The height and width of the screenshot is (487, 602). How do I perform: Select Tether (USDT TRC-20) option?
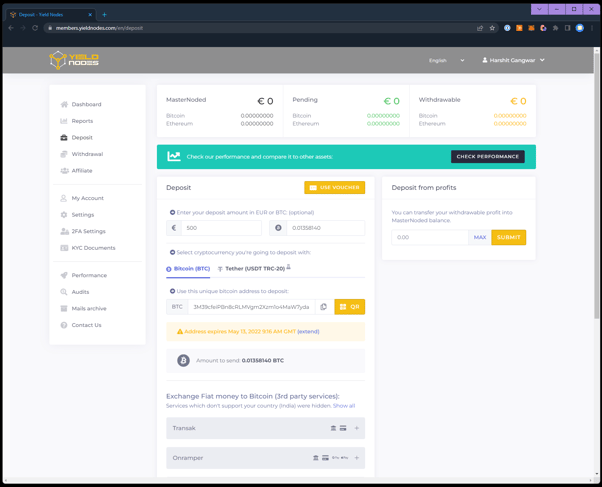pyautogui.click(x=254, y=269)
